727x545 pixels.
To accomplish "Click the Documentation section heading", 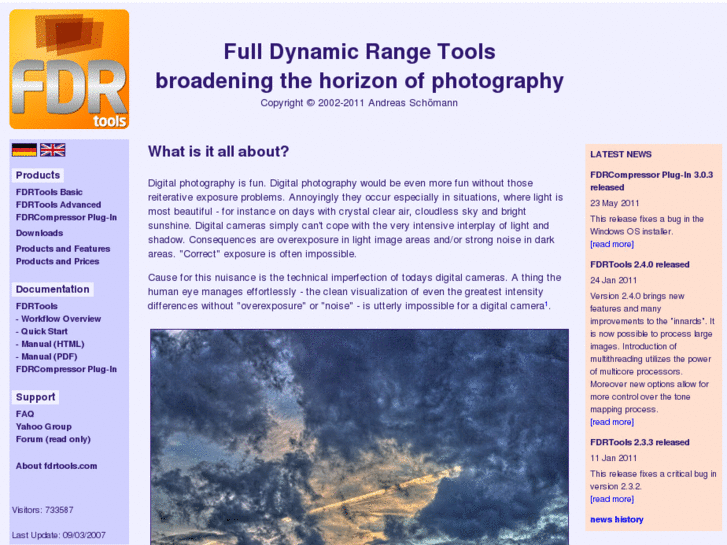I will pyautogui.click(x=53, y=289).
